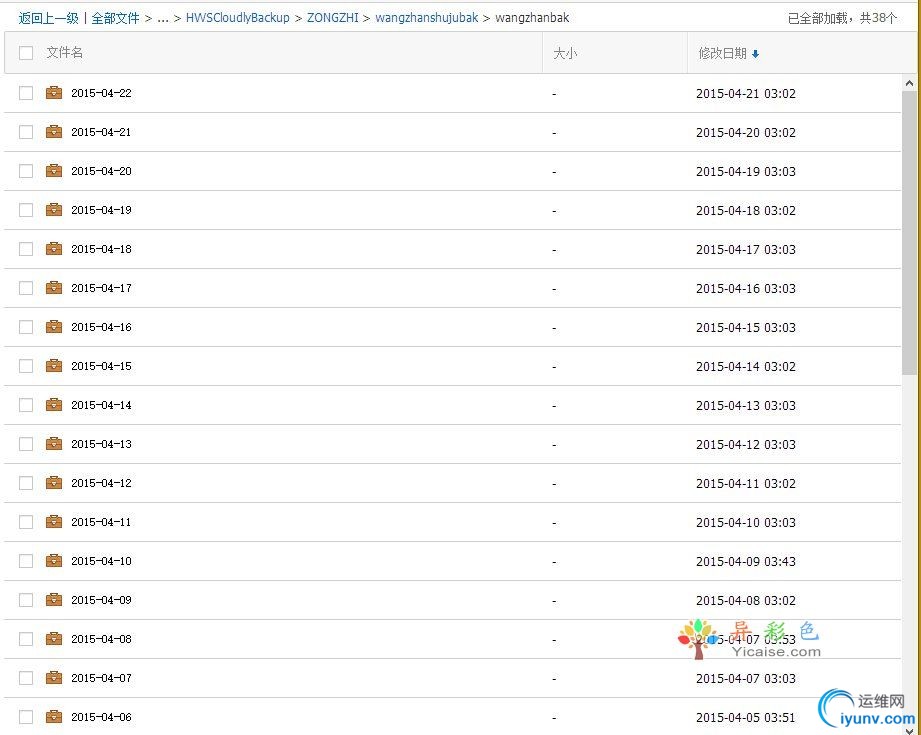This screenshot has width=921, height=735.
Task: Navigate to wangzhanshujubak breadcrumb
Action: 426,18
